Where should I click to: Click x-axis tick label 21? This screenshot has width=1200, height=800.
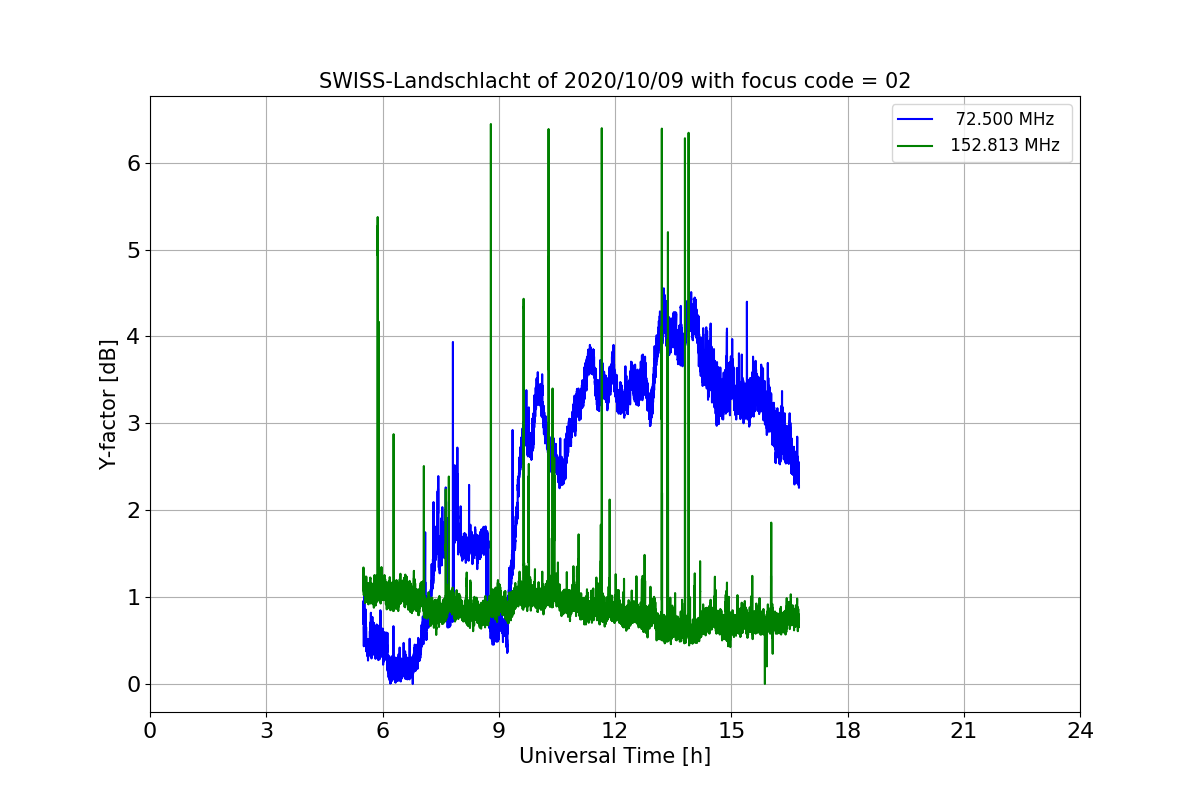pos(964,731)
